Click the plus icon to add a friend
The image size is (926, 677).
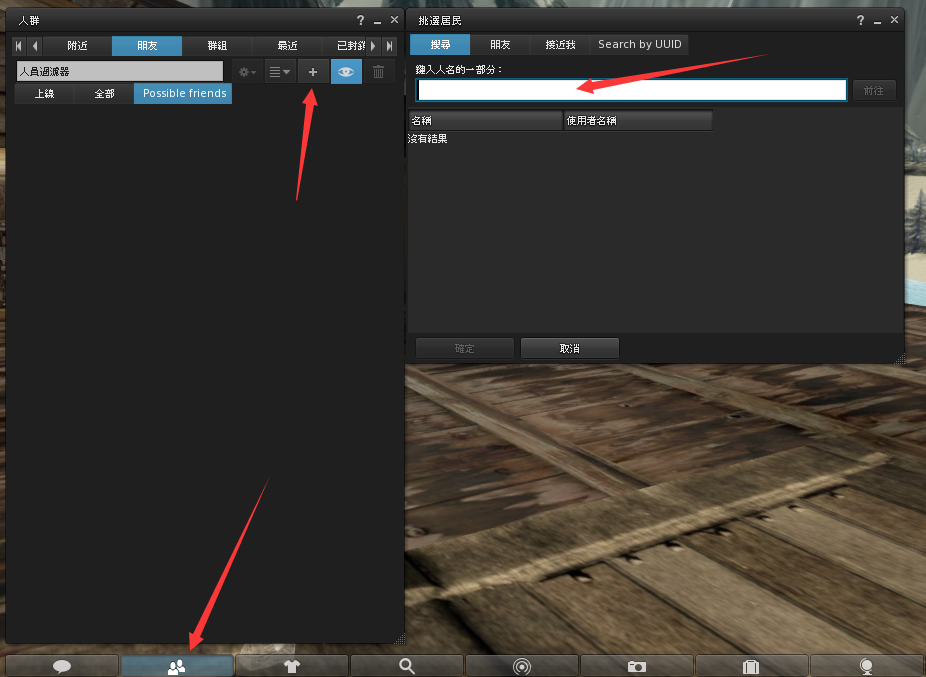click(x=313, y=72)
